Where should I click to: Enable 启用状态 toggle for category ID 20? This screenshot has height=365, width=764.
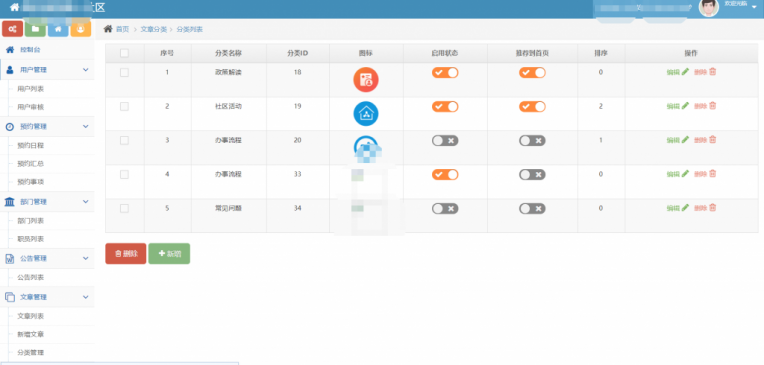[445, 141]
